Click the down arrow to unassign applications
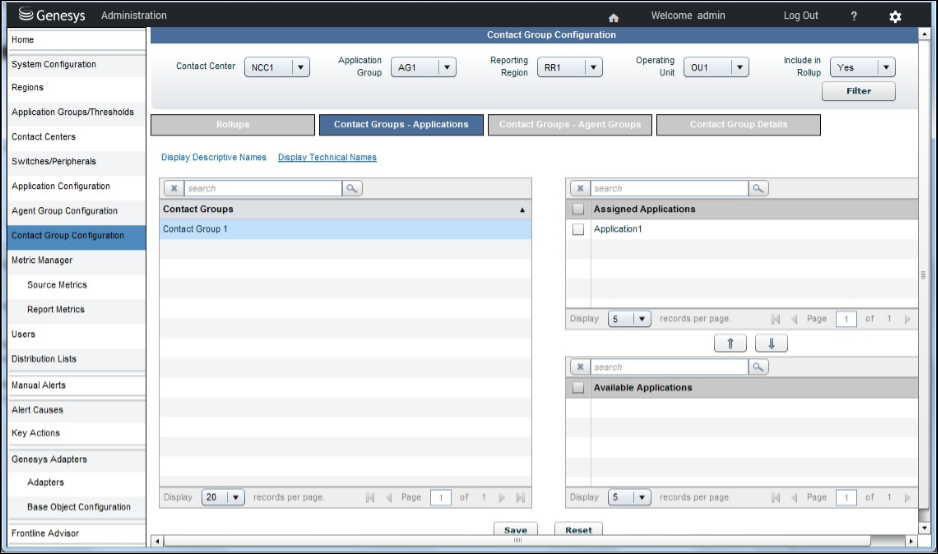 (x=771, y=343)
